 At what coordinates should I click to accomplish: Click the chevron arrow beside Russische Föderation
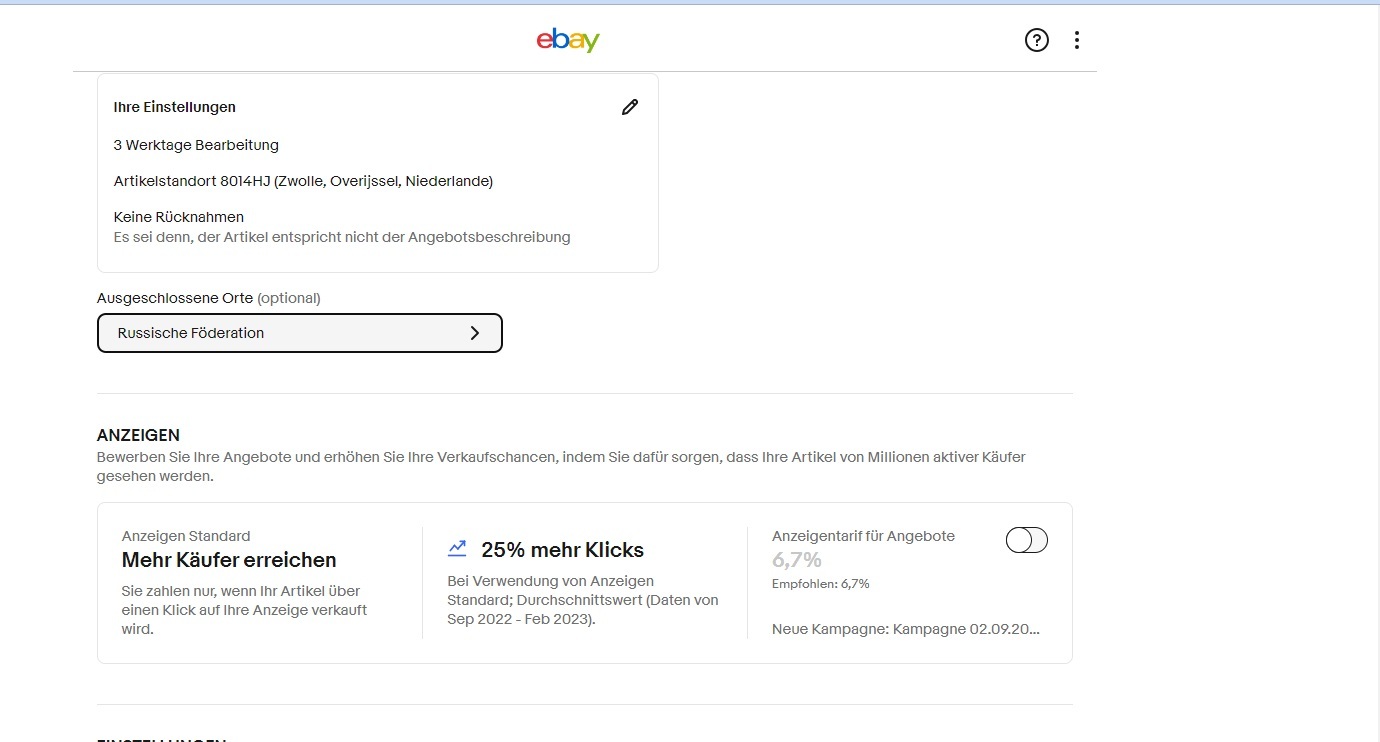coord(475,333)
